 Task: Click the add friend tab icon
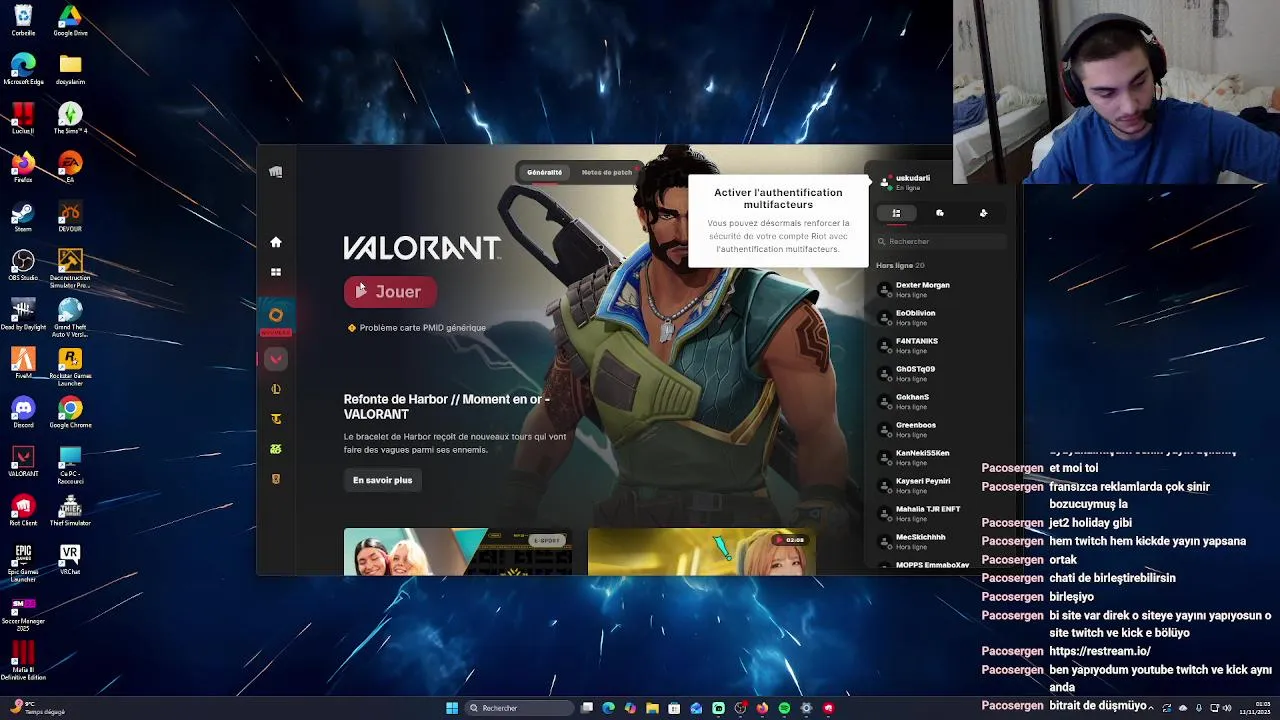(x=983, y=213)
